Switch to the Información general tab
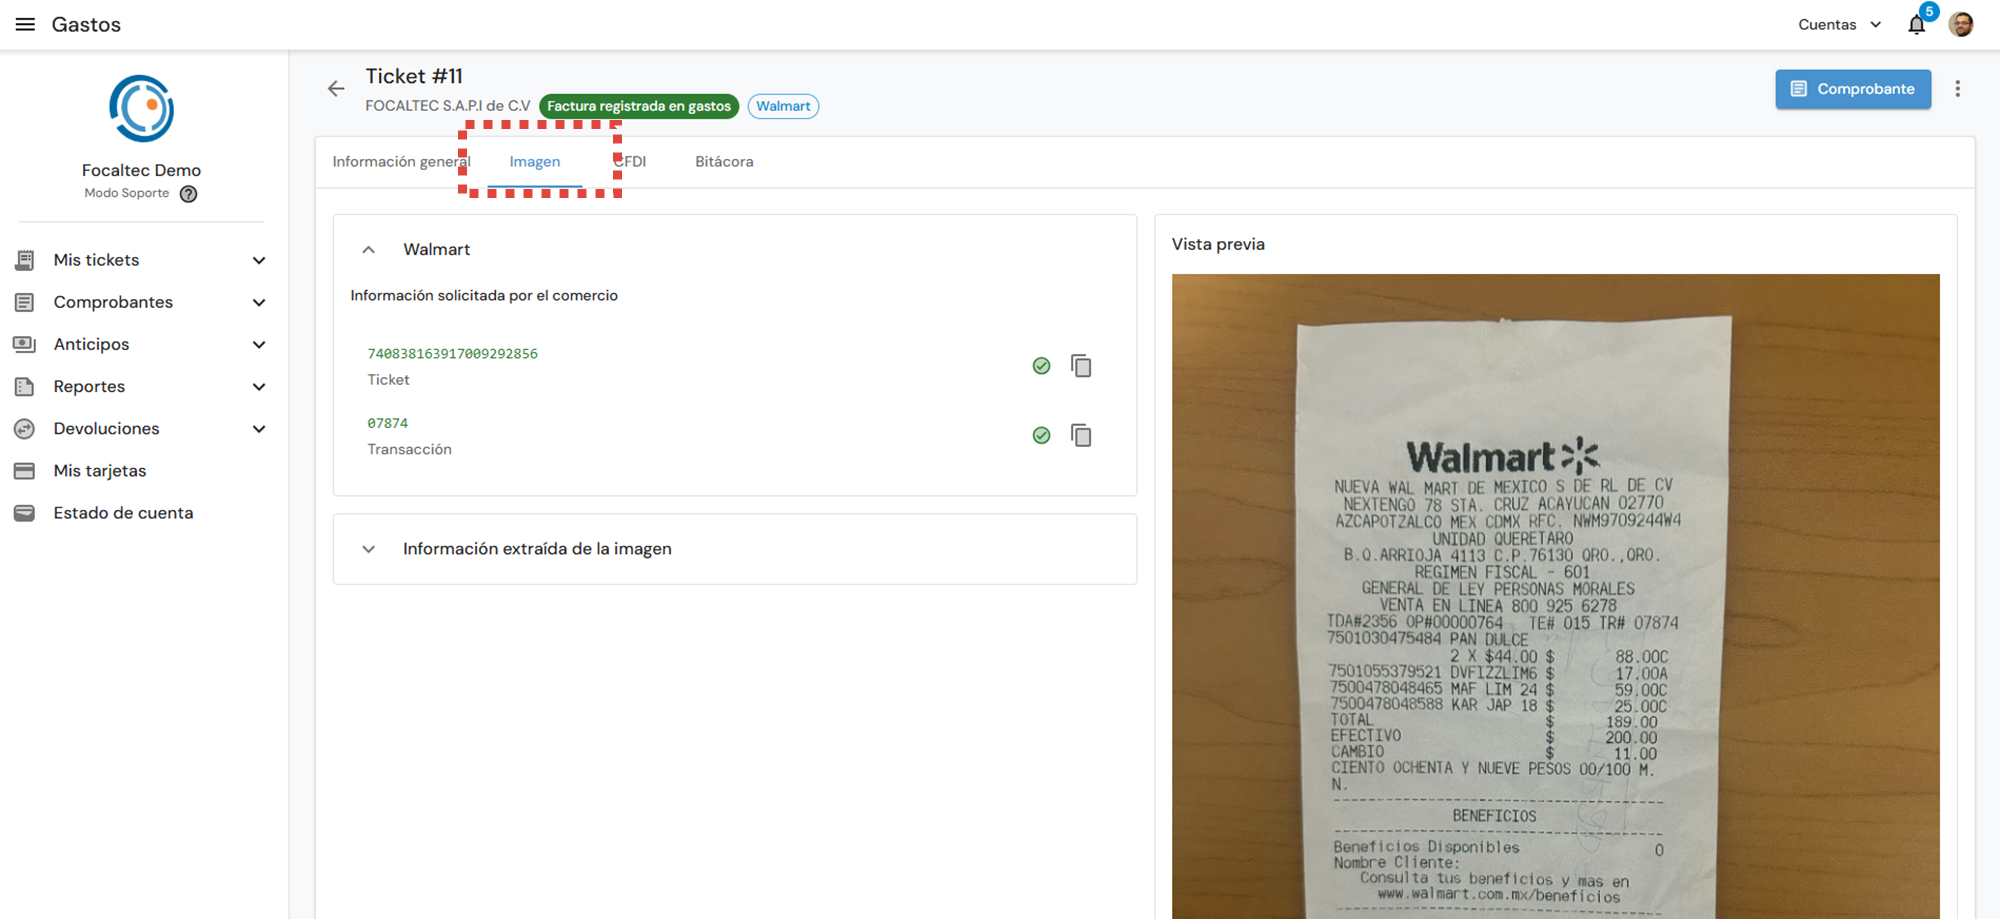 401,162
